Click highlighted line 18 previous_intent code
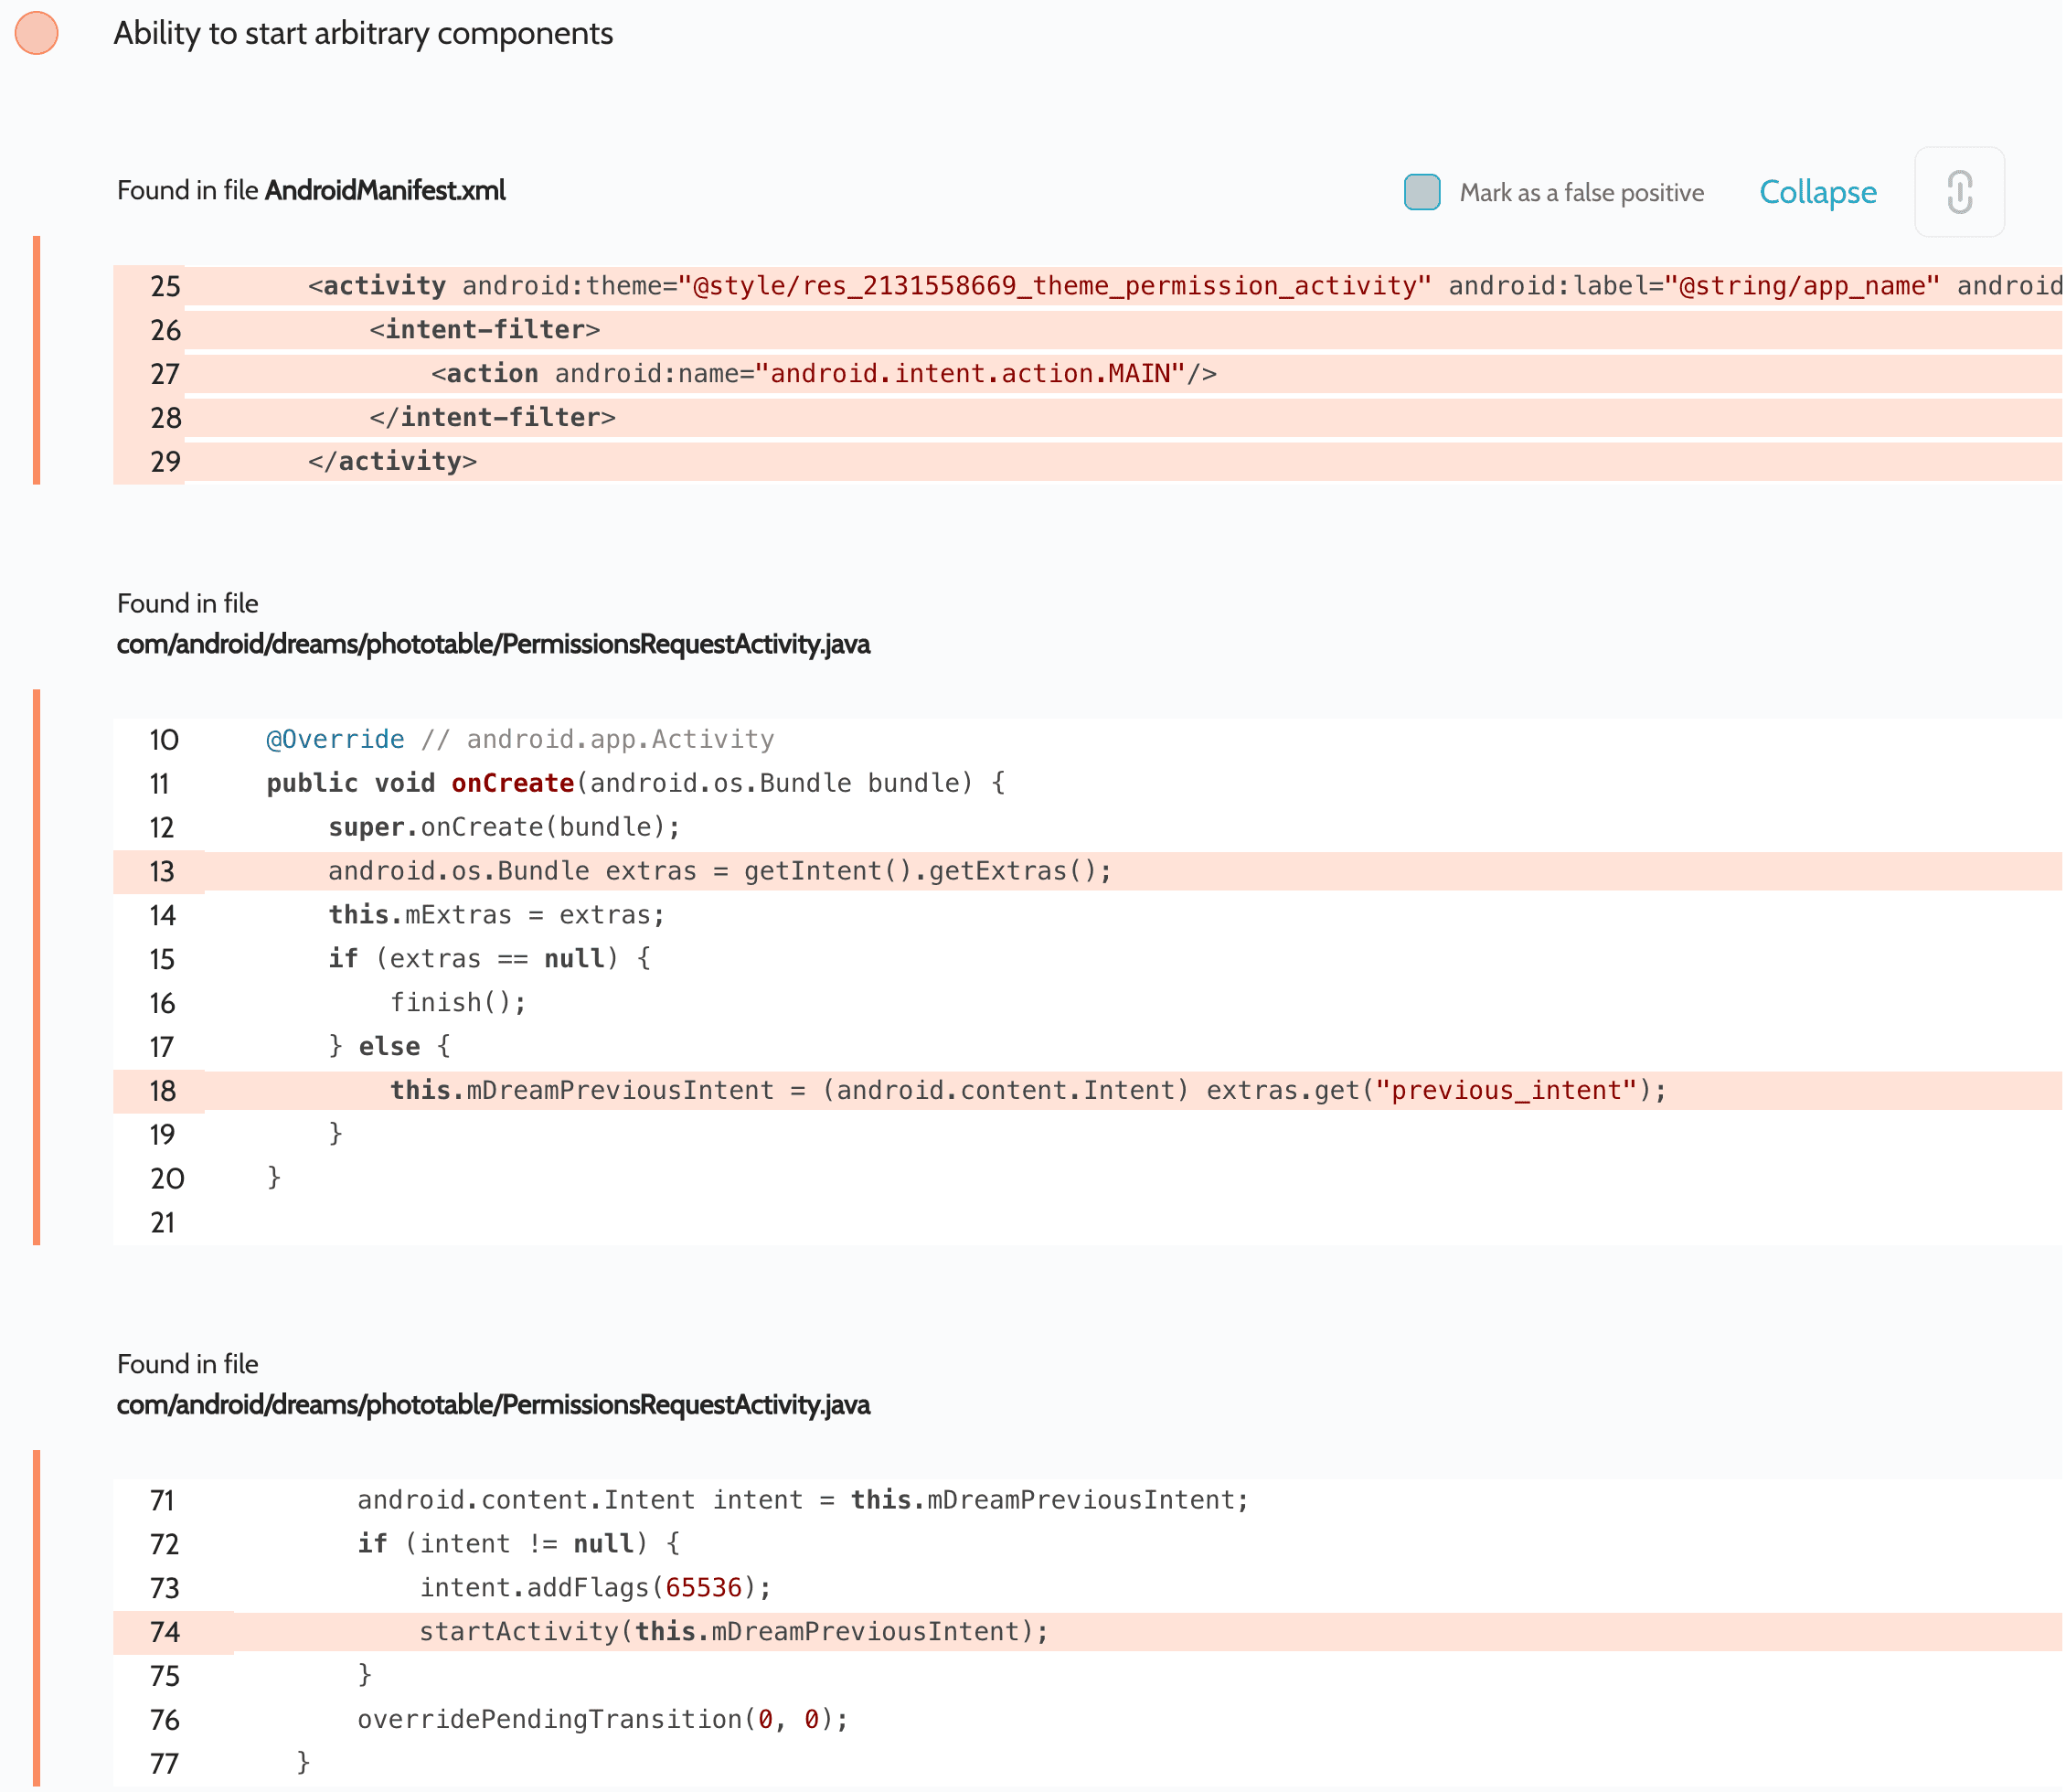 tap(1027, 1091)
